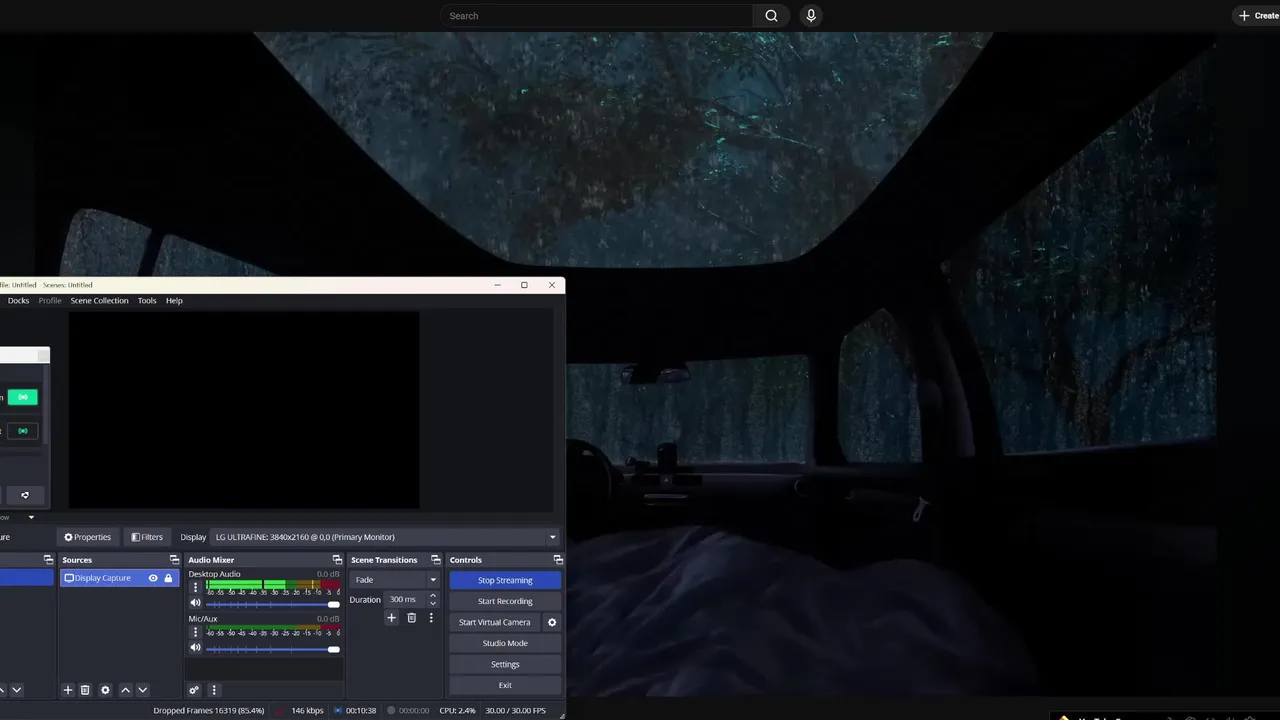Expand the small dropdown arrow below the dock
Viewport: 1280px width, 720px height.
tap(31, 517)
